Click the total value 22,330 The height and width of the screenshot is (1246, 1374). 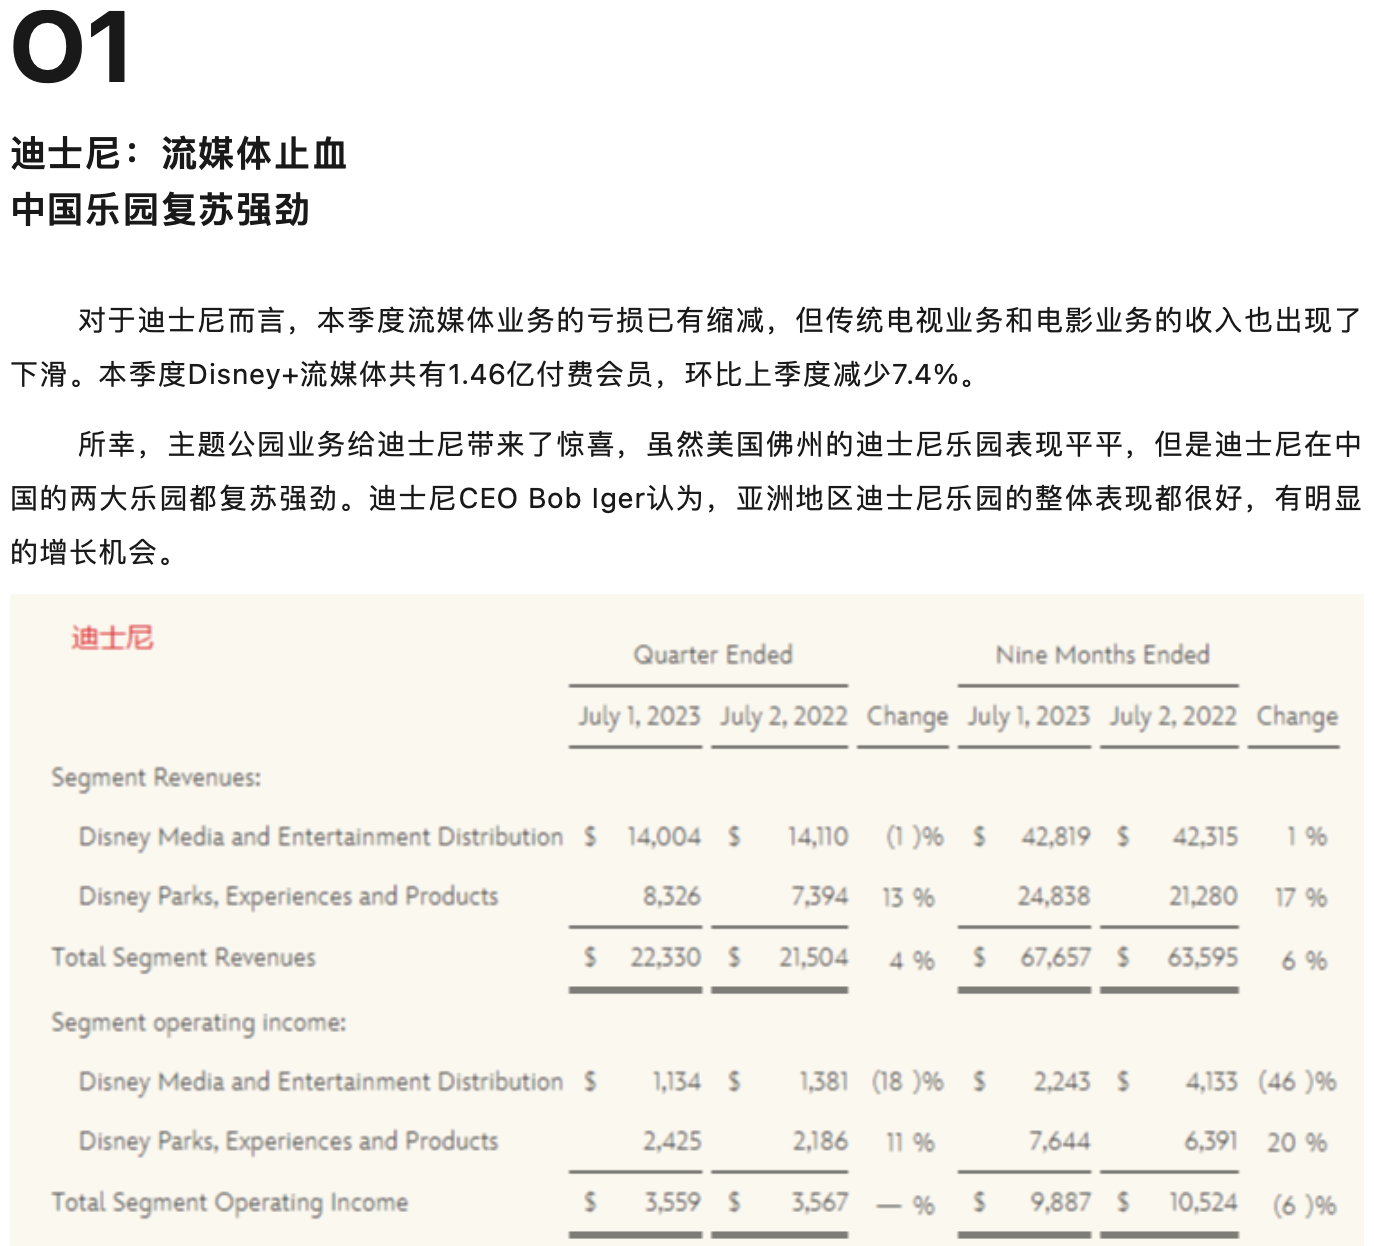tap(666, 958)
